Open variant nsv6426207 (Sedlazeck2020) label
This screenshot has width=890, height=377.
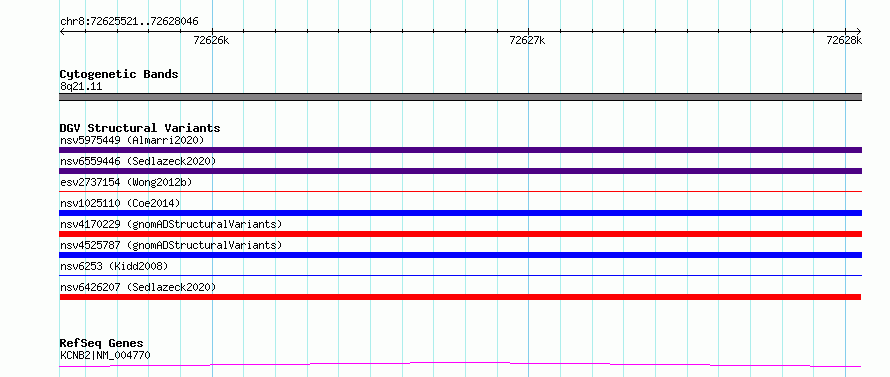coord(138,287)
